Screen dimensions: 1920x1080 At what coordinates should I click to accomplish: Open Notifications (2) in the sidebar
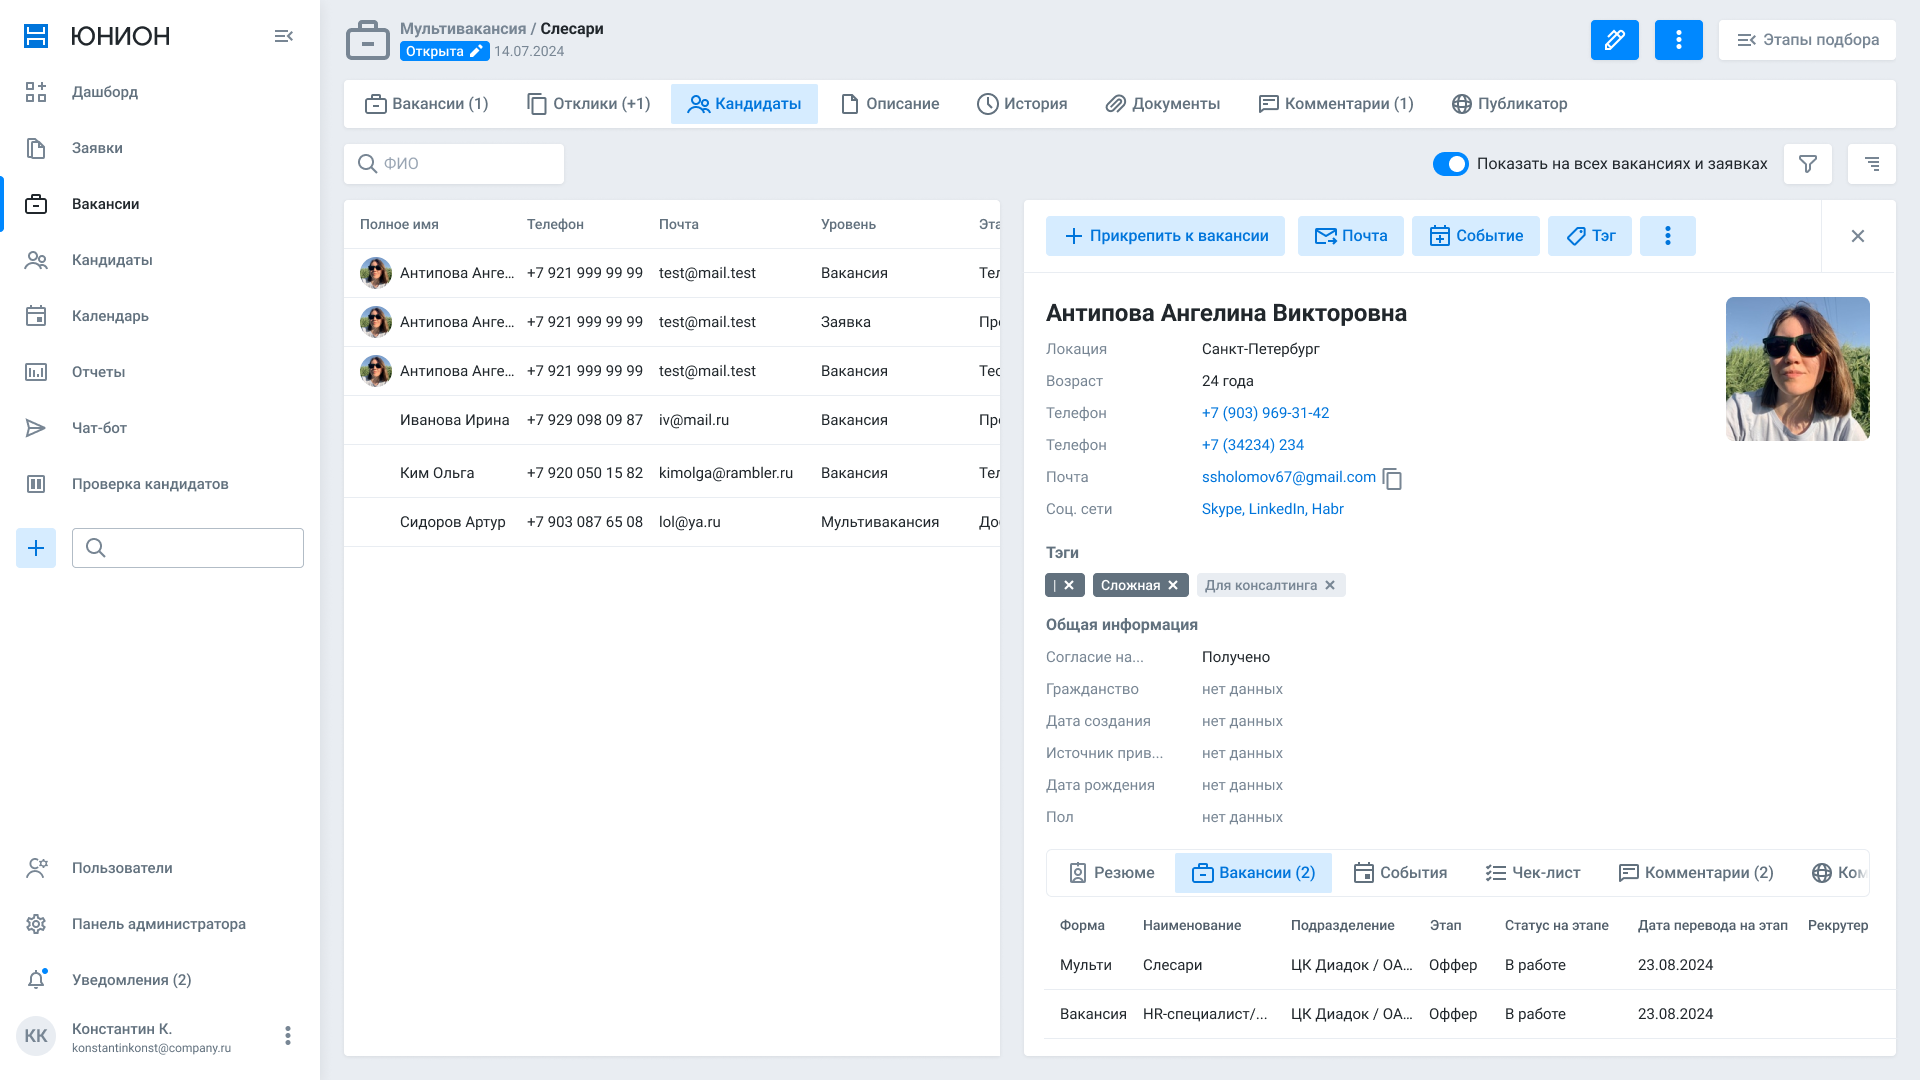pos(131,980)
